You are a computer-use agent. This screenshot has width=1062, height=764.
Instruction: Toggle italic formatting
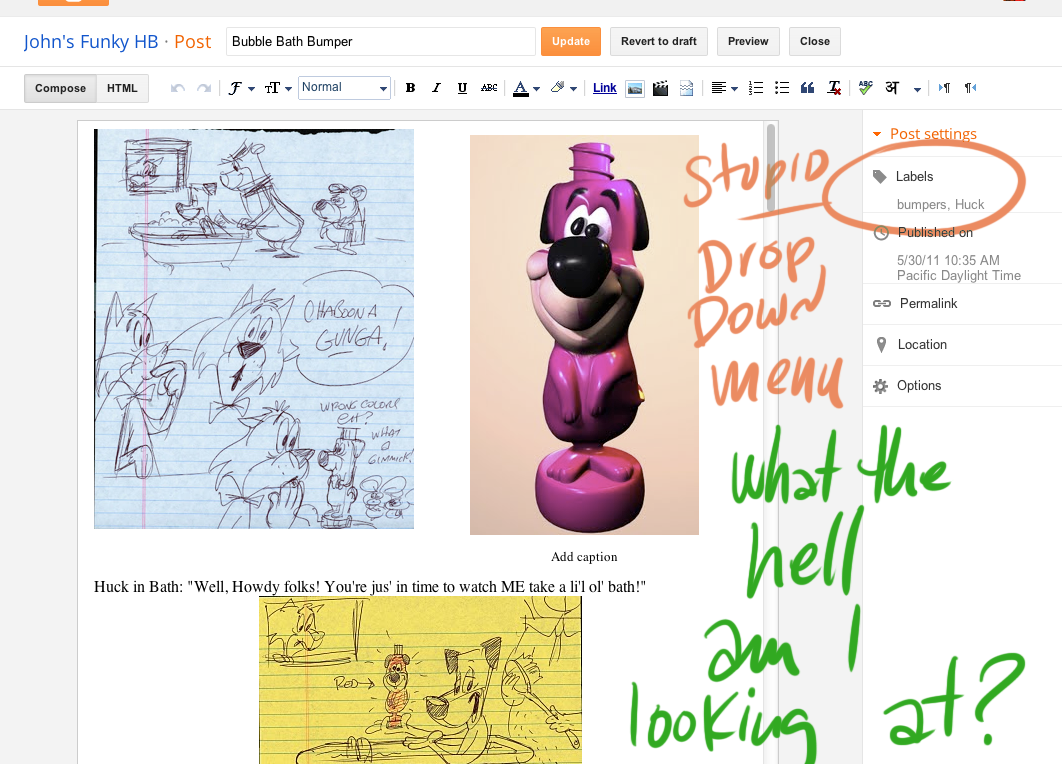point(436,87)
